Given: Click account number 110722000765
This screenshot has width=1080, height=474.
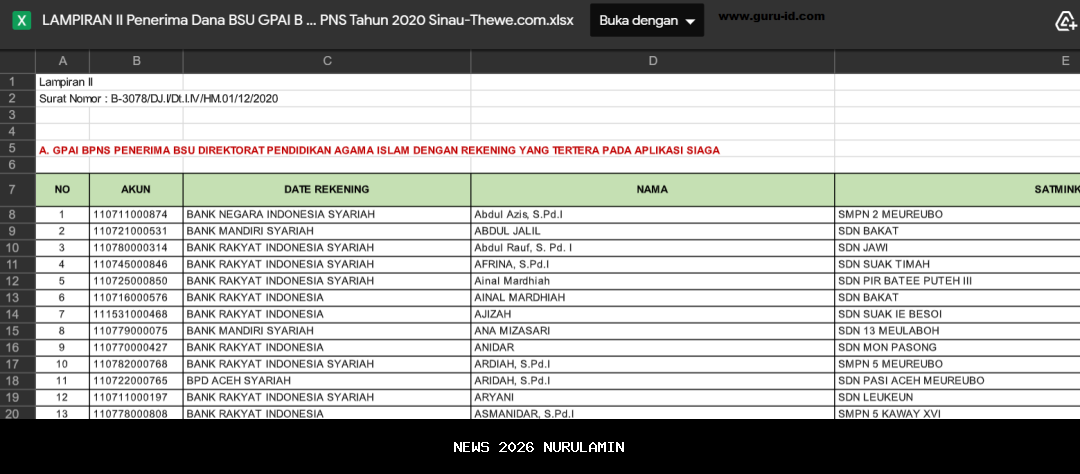Looking at the screenshot, I should click(136, 380).
